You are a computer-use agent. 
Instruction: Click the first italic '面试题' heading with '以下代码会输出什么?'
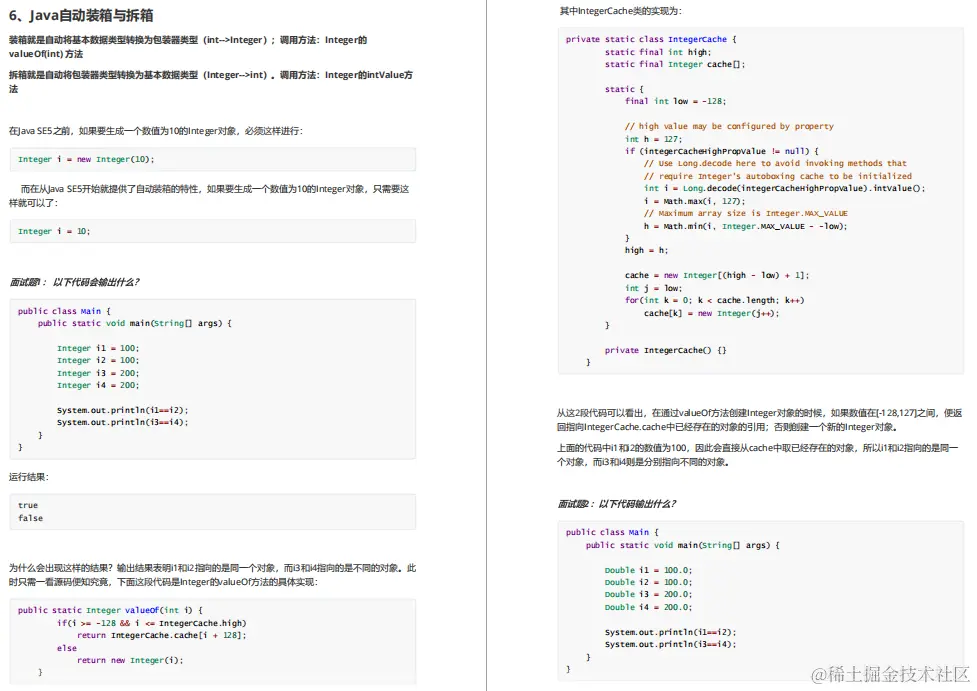coord(74,282)
